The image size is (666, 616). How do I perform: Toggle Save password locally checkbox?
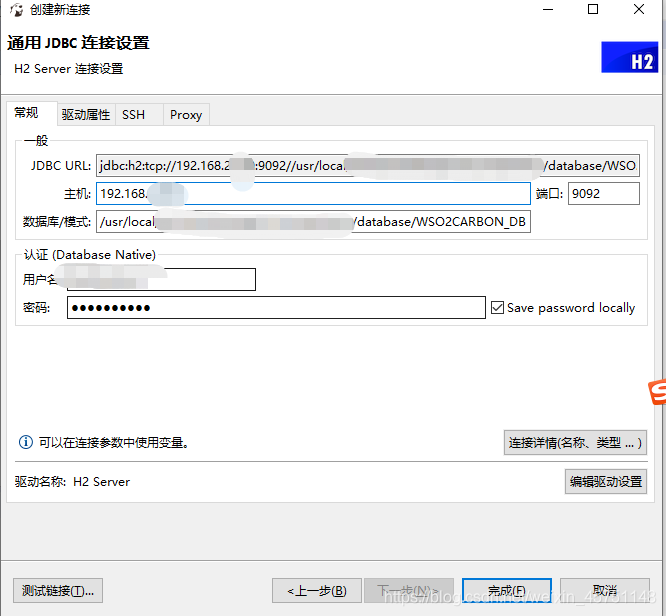click(x=497, y=308)
